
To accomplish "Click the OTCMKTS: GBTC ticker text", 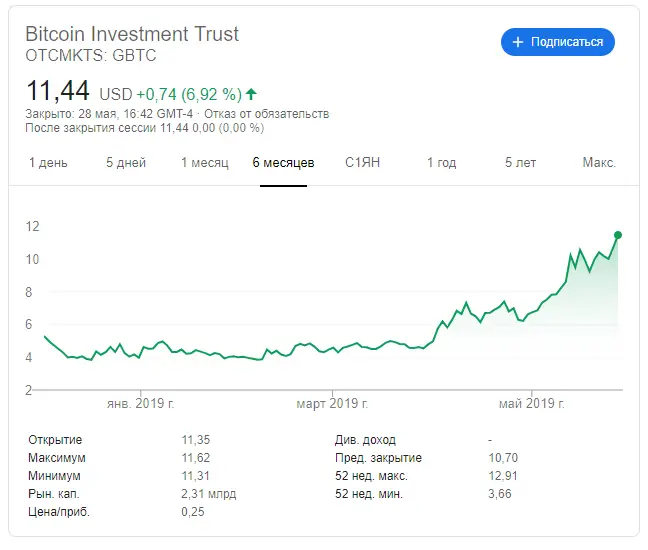I will point(90,56).
